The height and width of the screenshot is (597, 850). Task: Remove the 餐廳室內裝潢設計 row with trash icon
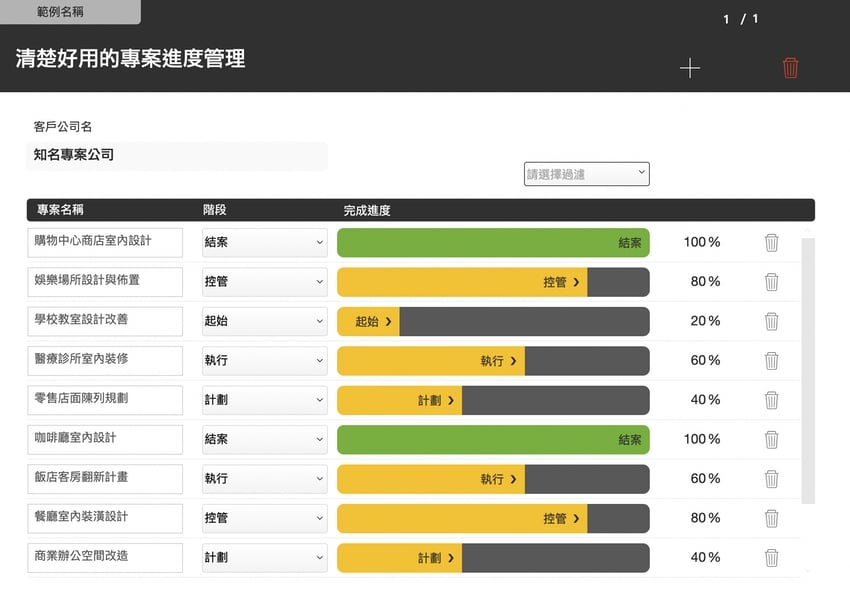[771, 518]
